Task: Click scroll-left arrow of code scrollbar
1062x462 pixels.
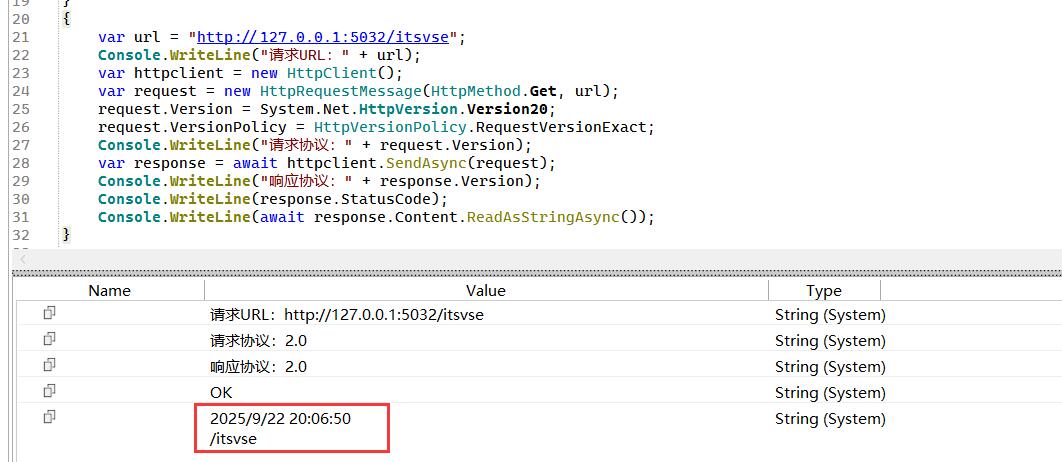Action: pyautogui.click(x=23, y=259)
